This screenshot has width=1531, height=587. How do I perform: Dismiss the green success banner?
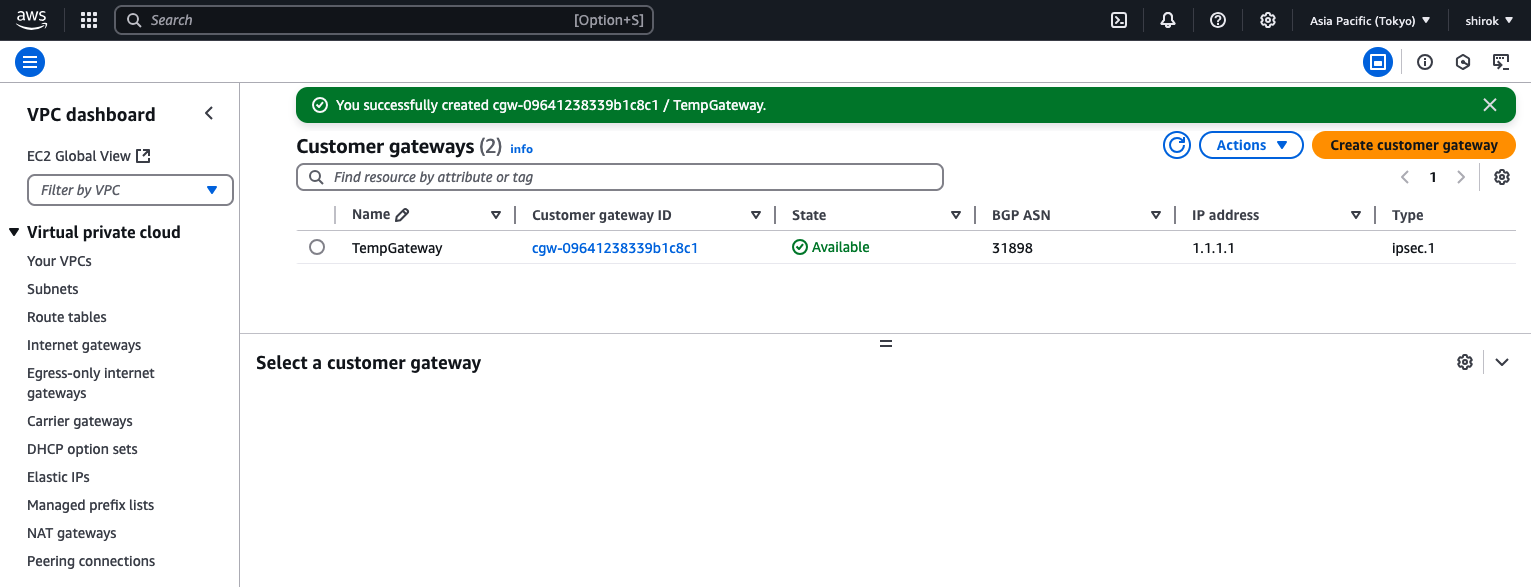(1490, 105)
